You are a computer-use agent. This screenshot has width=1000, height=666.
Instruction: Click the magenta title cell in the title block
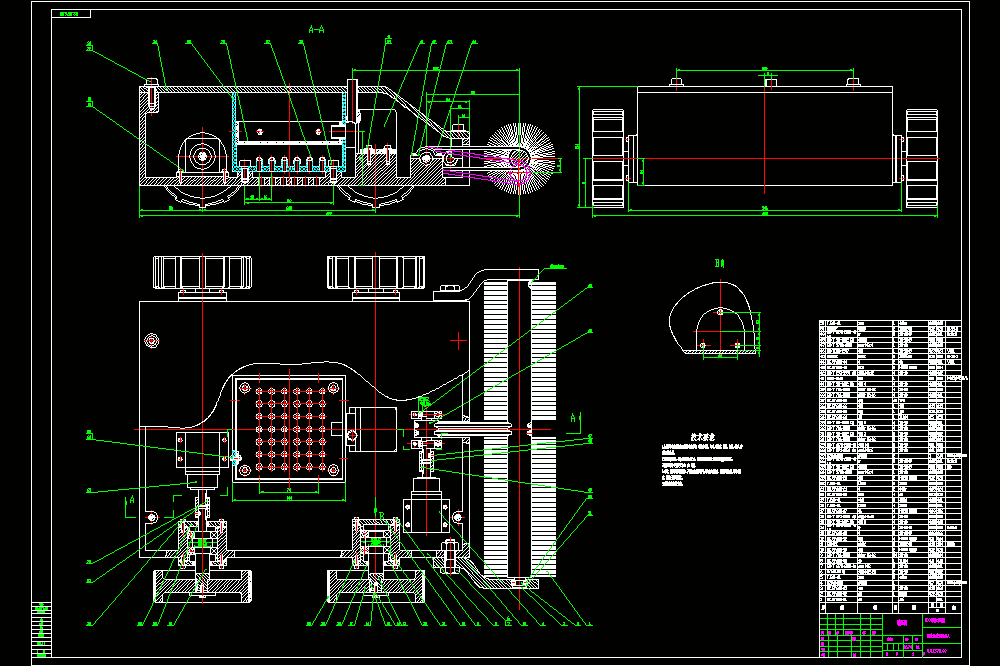click(902, 623)
